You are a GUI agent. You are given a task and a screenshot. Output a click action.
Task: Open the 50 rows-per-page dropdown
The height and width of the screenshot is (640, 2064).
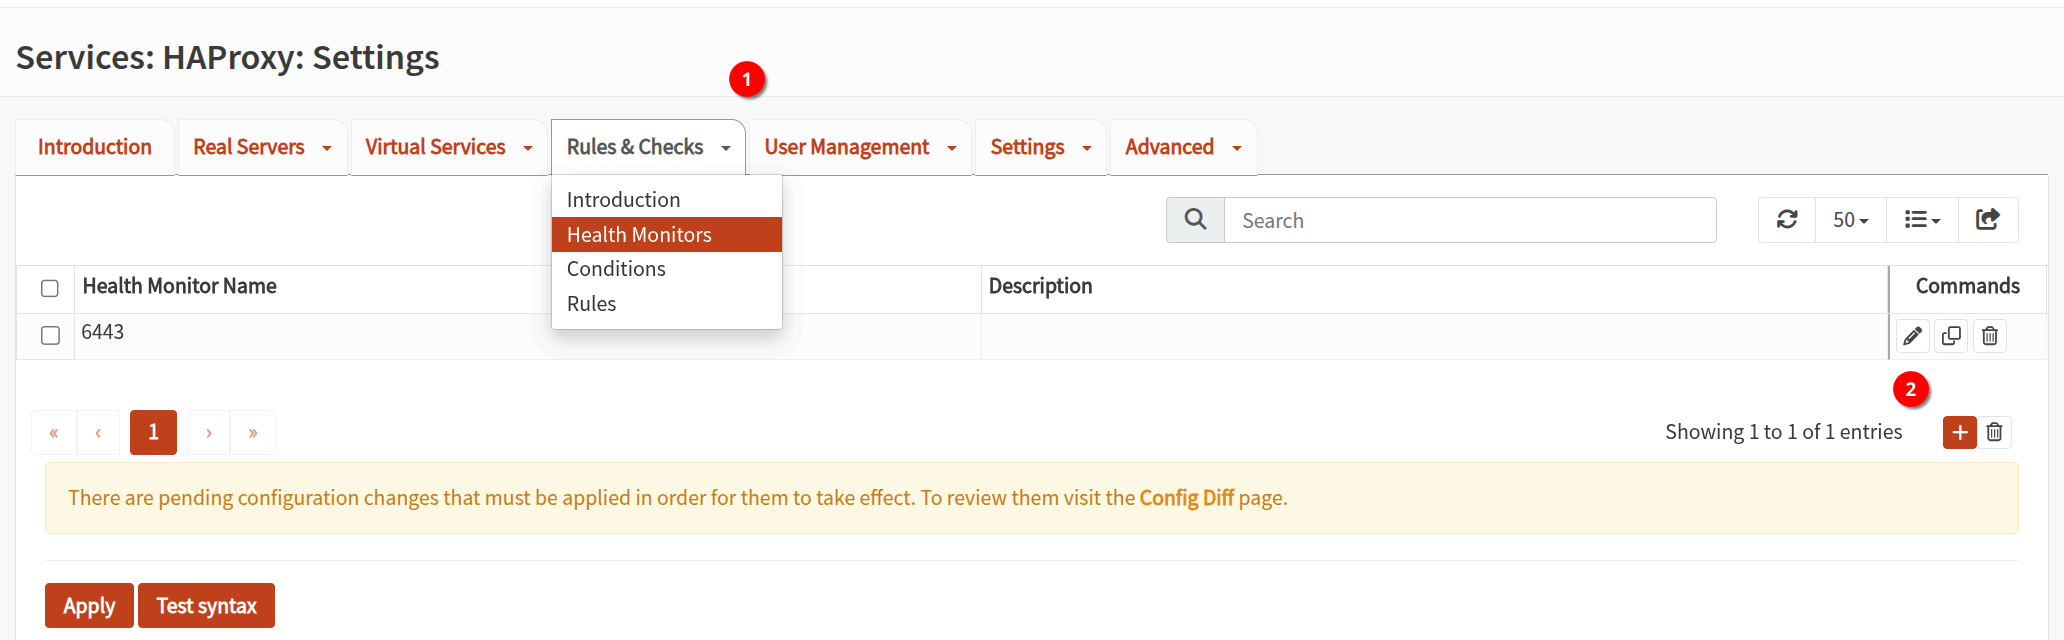coord(1850,220)
